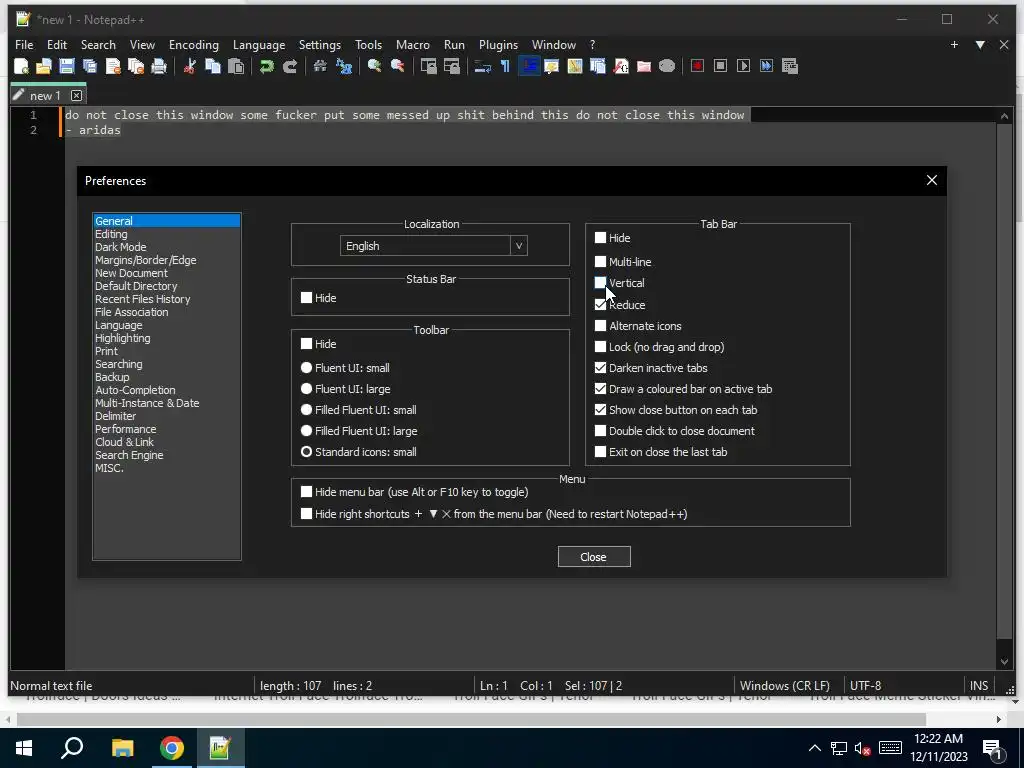The height and width of the screenshot is (768, 1024).
Task: Click the Zoom In magnifier icon
Action: (374, 66)
